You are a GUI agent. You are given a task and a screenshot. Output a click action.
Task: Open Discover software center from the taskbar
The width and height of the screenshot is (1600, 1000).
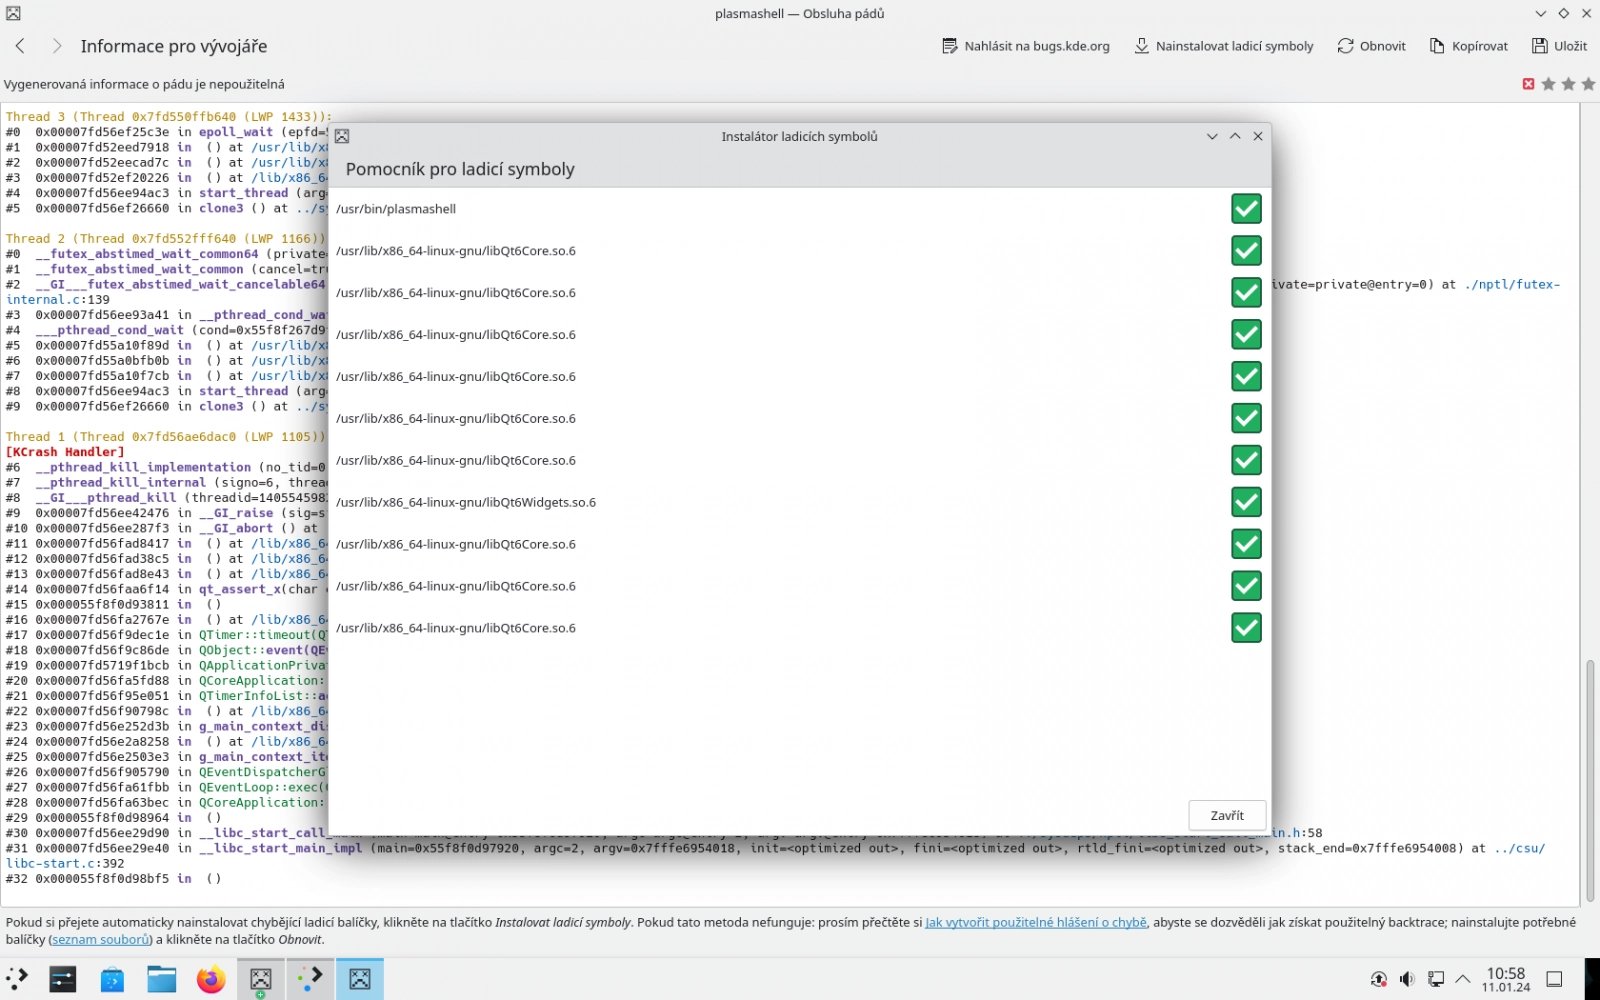coord(112,979)
